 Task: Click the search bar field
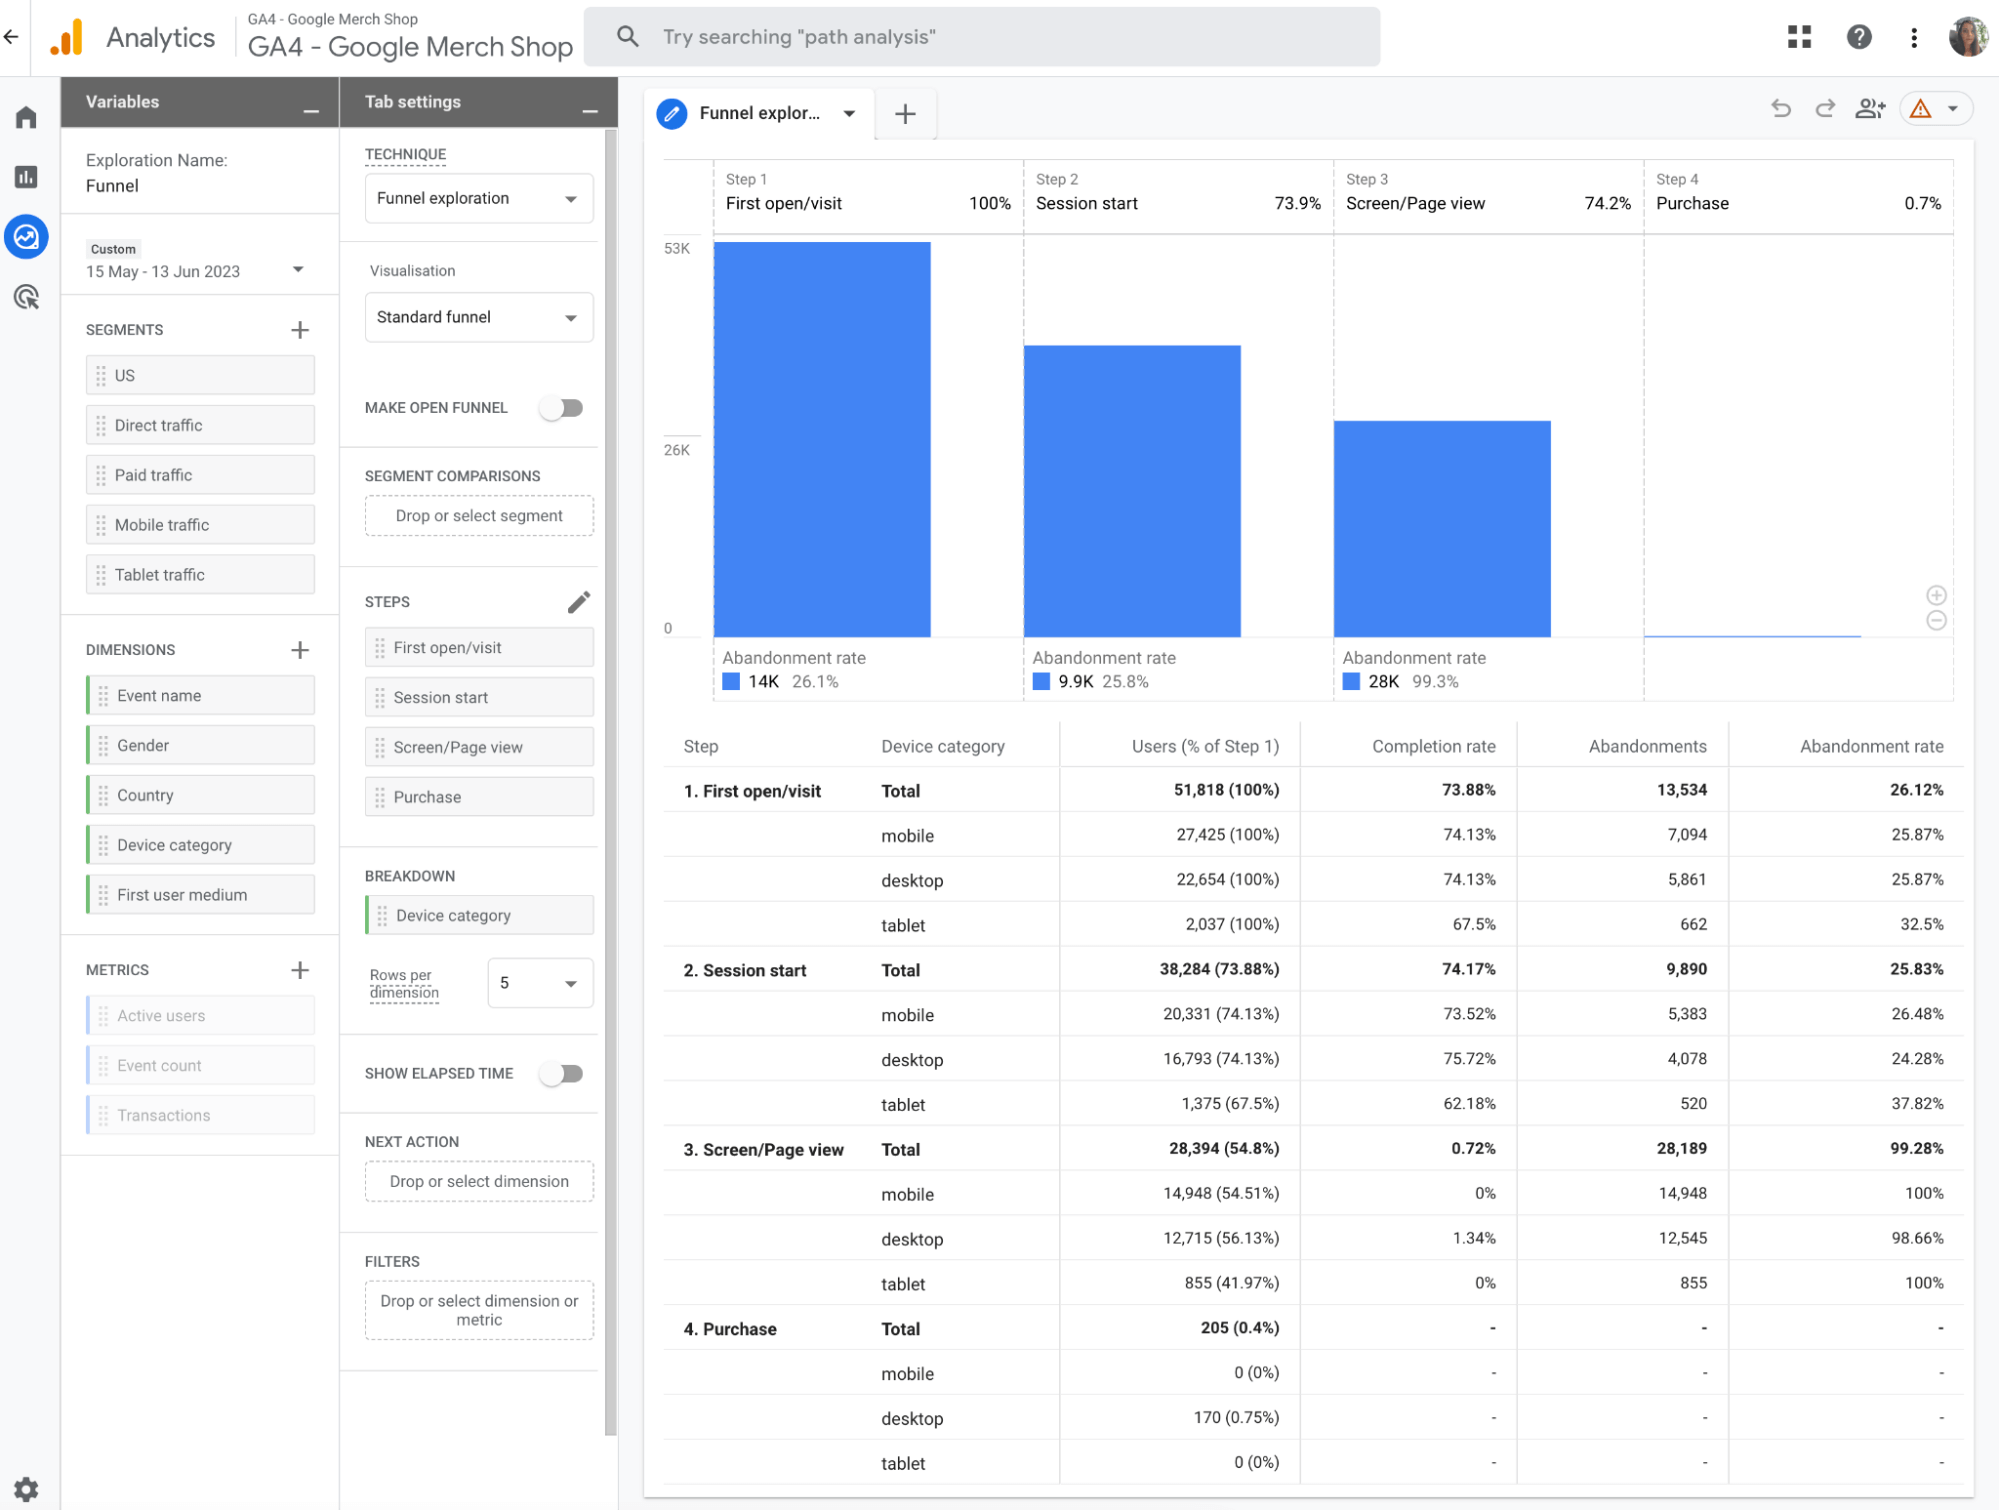(982, 37)
